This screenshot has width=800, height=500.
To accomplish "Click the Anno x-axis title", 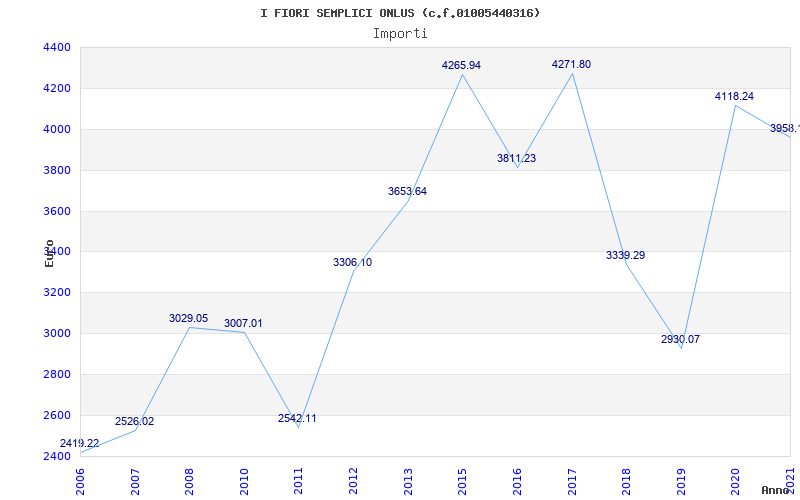I will [x=775, y=490].
